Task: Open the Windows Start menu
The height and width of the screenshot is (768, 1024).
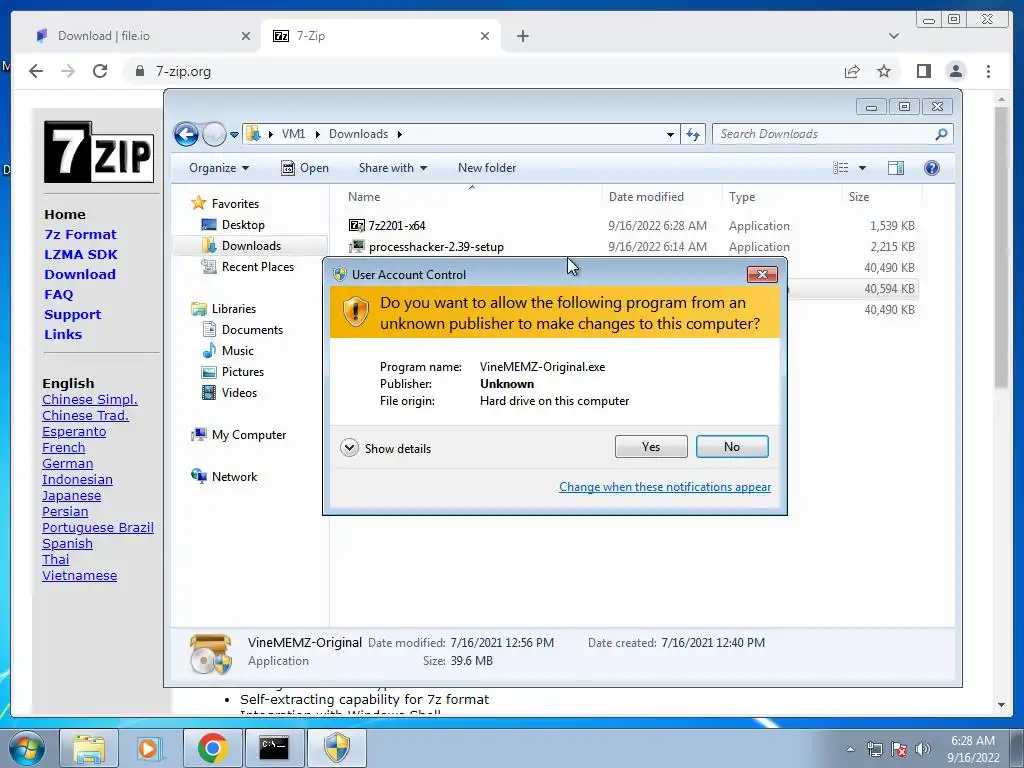Action: point(27,748)
